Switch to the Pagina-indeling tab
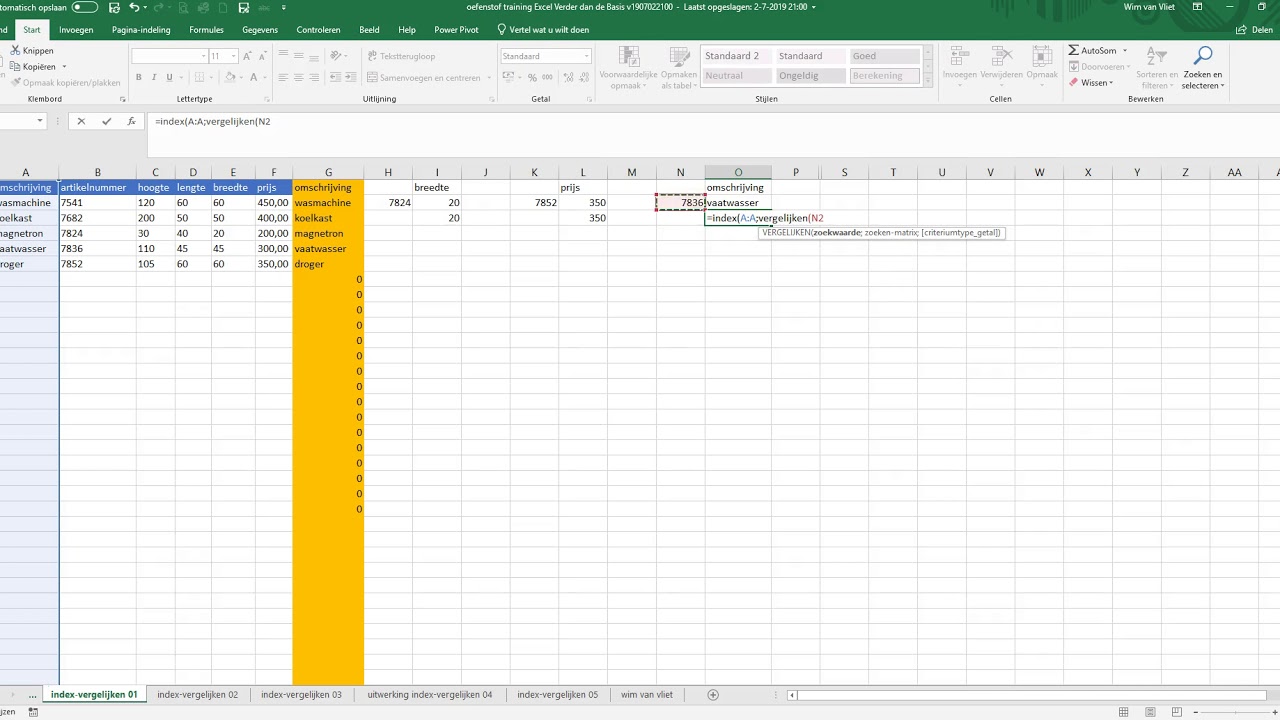The height and width of the screenshot is (720, 1280). click(141, 30)
